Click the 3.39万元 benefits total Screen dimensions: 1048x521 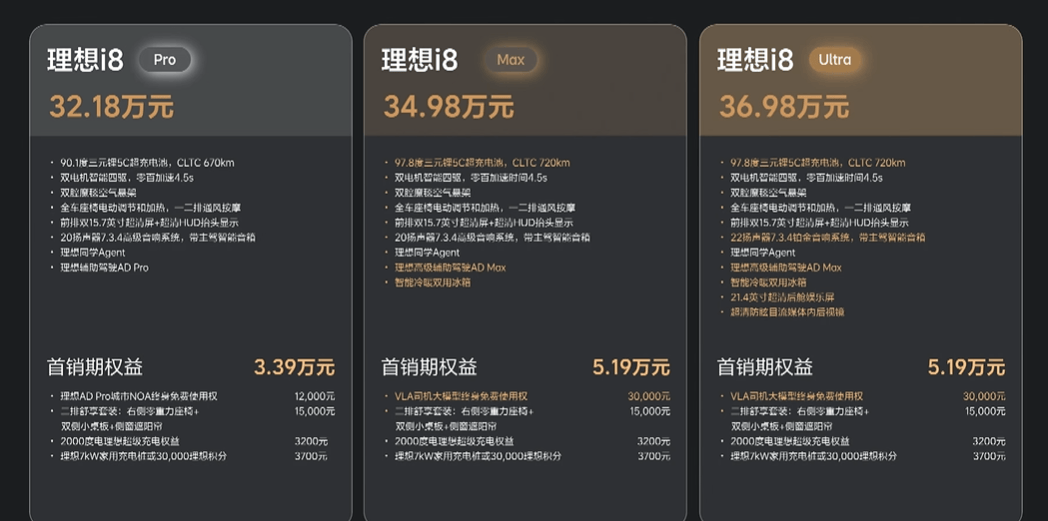click(294, 367)
